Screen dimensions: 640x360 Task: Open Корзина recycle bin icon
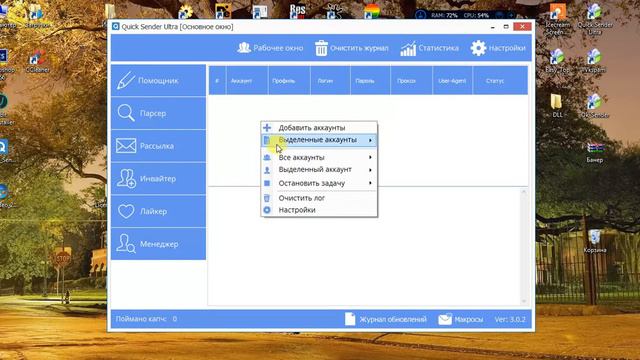pyautogui.click(x=594, y=241)
